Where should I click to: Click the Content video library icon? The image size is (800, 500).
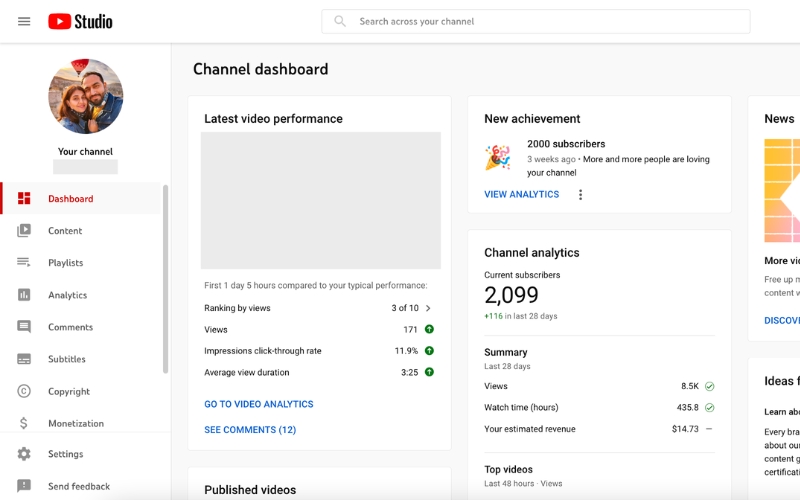coord(24,230)
